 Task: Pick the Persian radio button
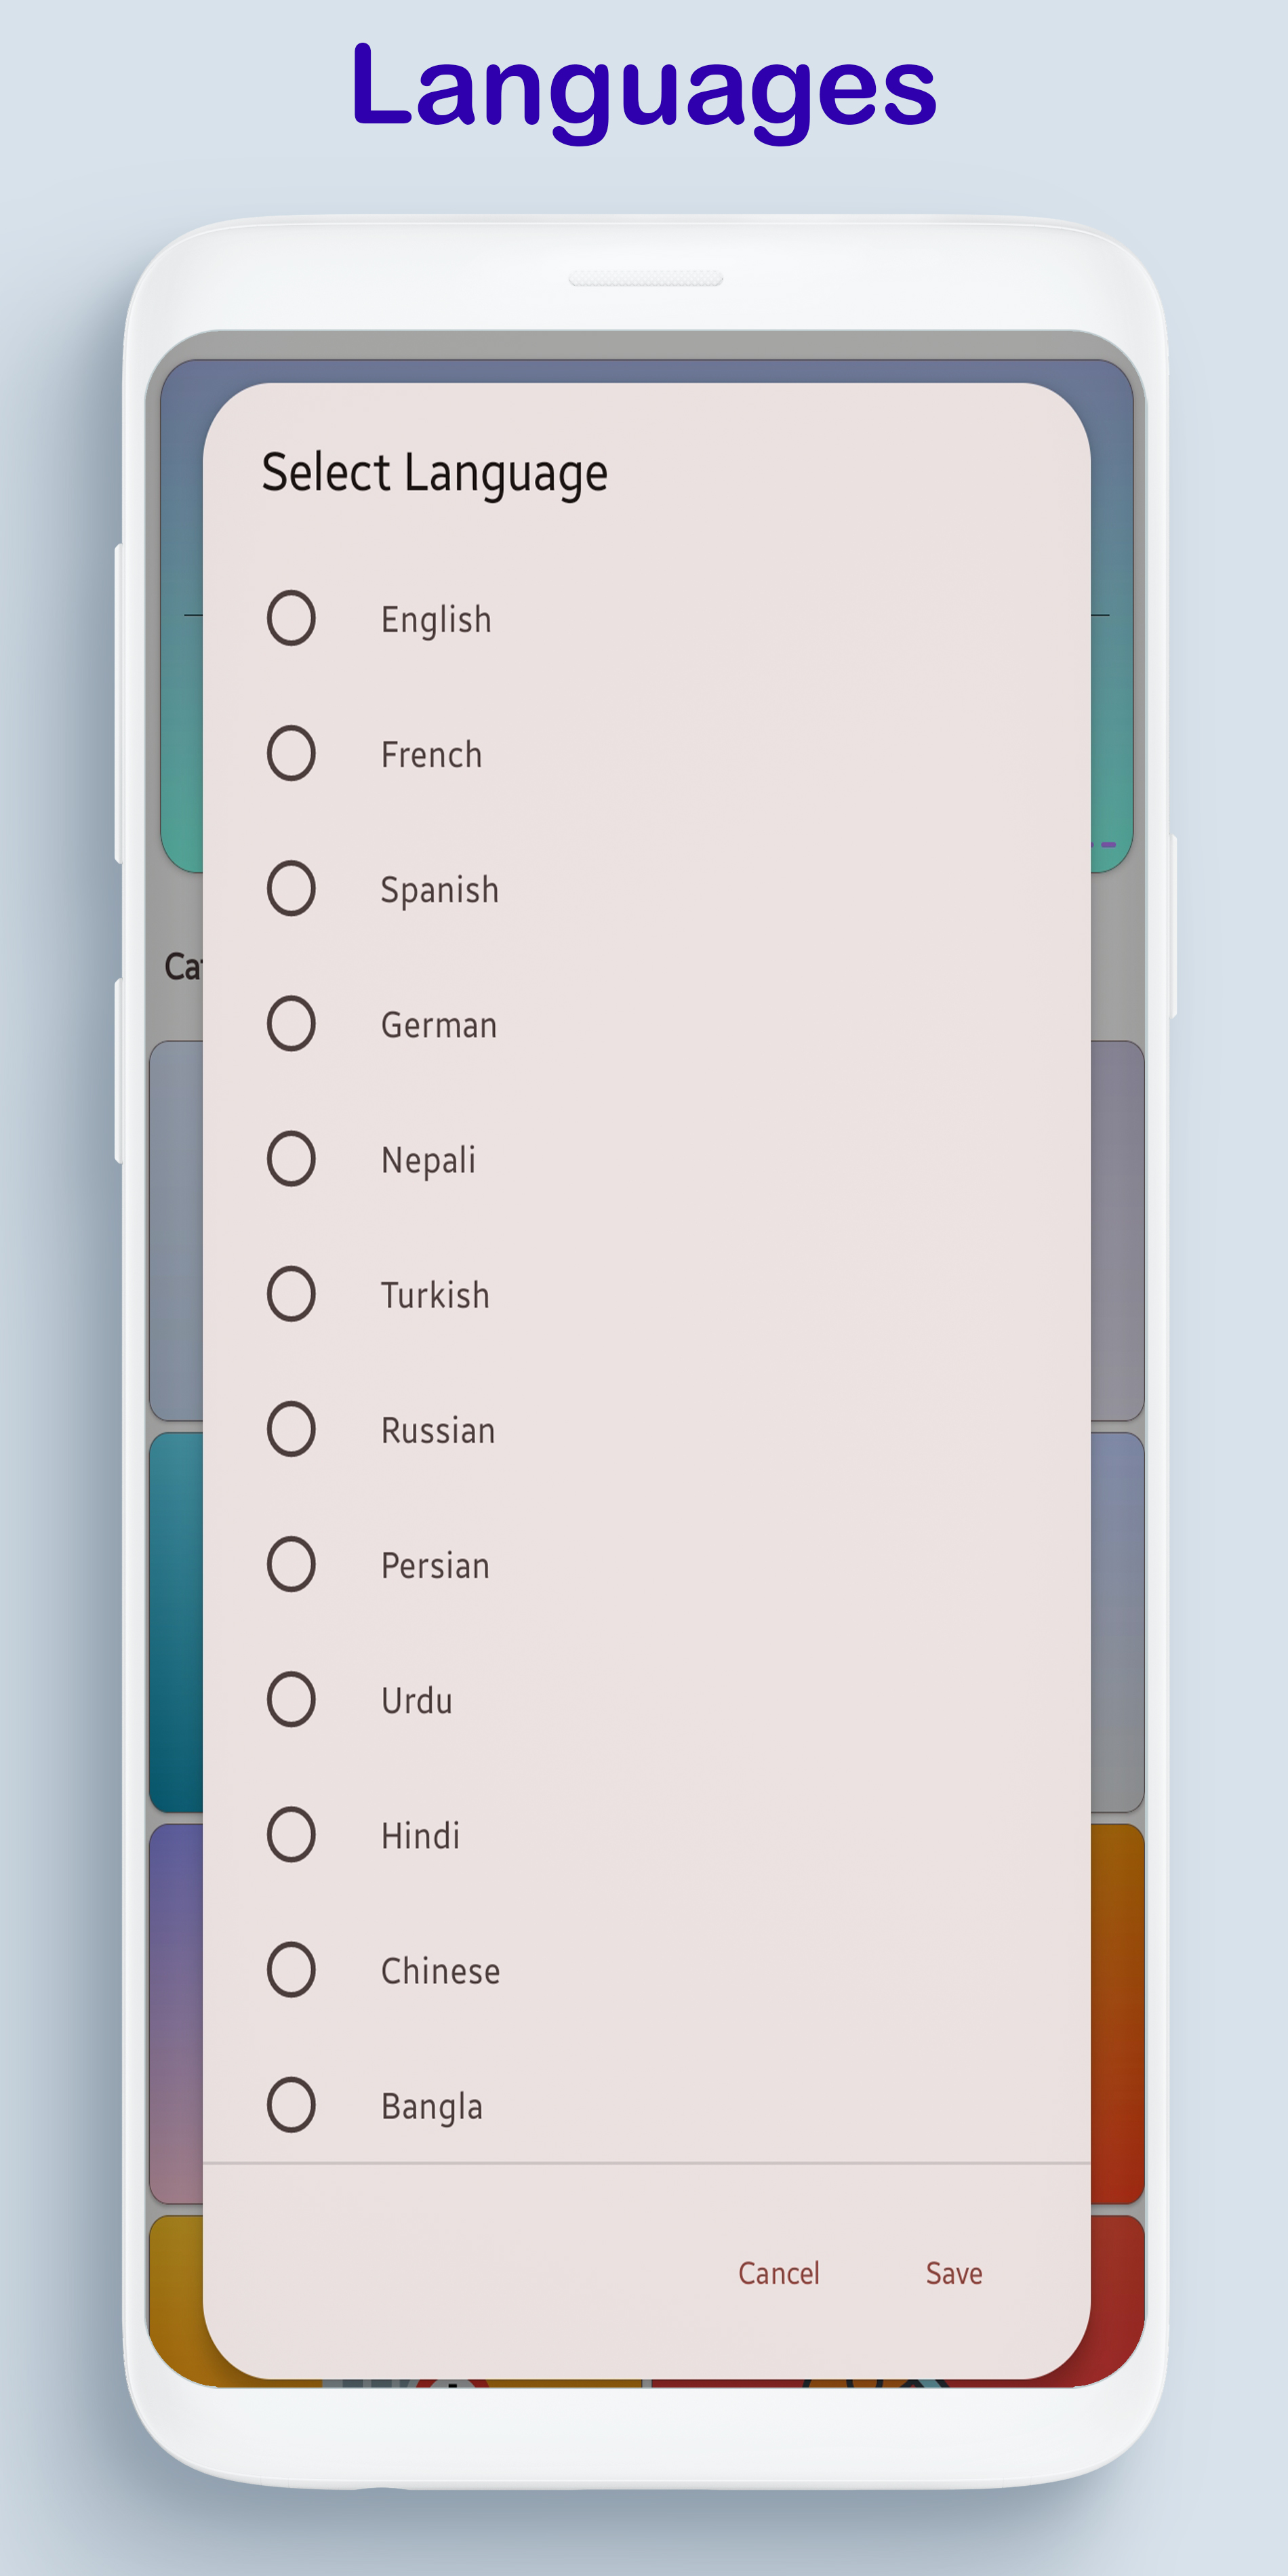291,1563
